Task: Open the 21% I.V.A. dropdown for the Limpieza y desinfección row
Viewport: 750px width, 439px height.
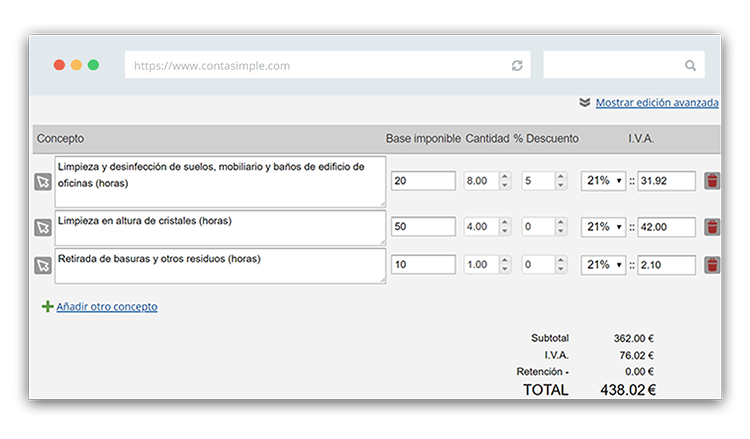Action: 604,181
